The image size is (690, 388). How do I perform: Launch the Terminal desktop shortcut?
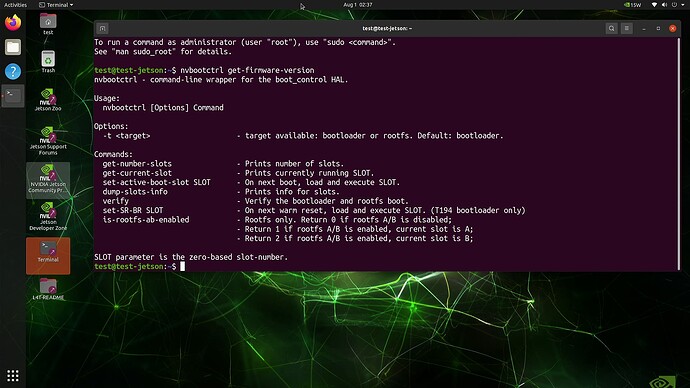click(x=48, y=256)
